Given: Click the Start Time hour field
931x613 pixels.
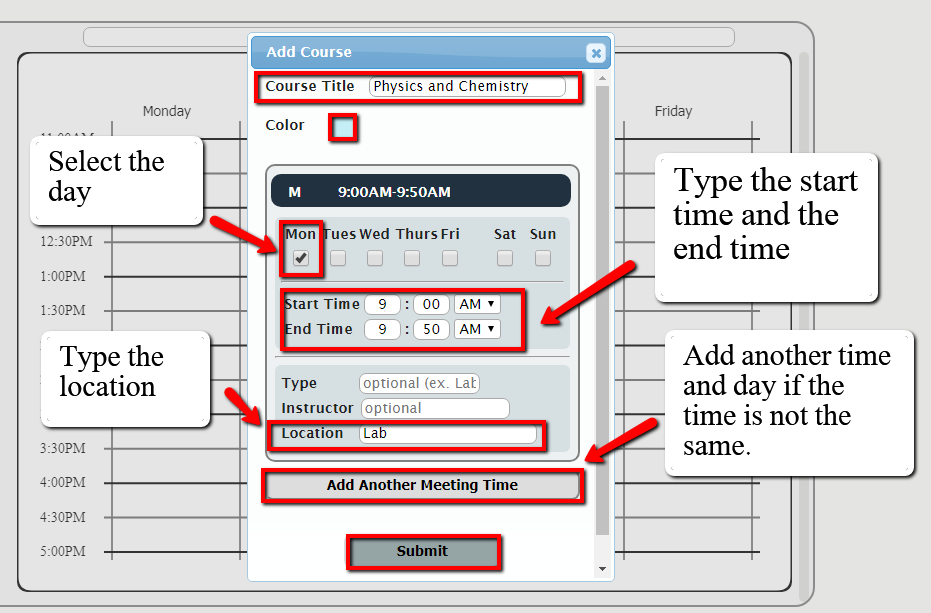Looking at the screenshot, I should tap(382, 304).
